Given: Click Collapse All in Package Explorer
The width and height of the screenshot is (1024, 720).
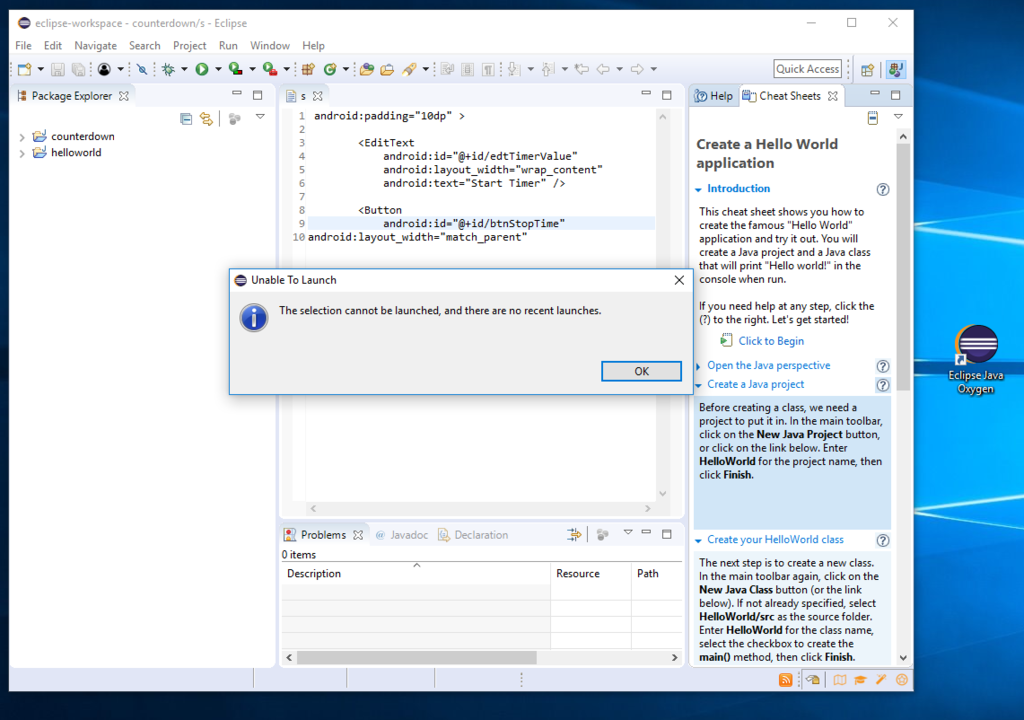Looking at the screenshot, I should (x=186, y=118).
